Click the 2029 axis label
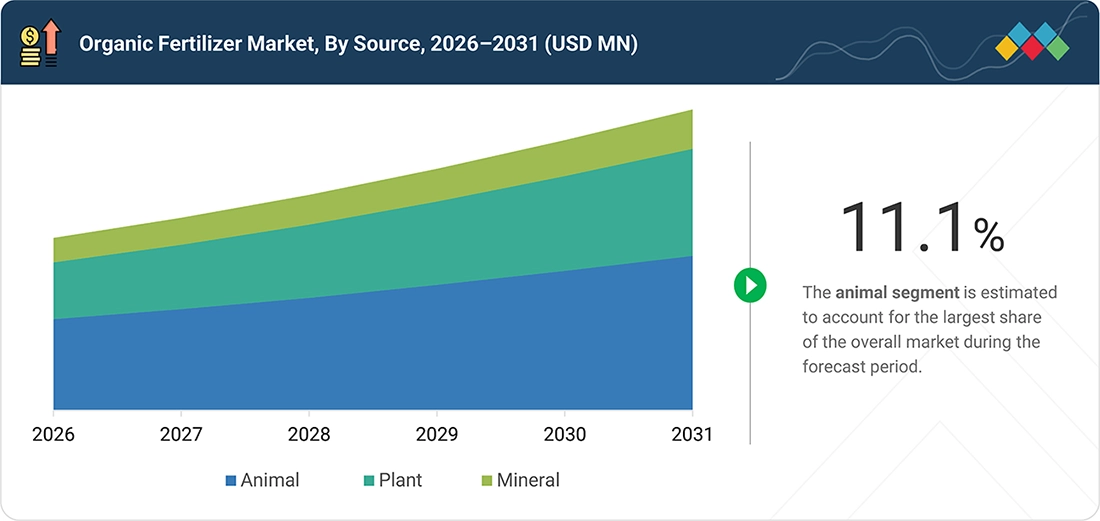1100x521 pixels. 437,435
